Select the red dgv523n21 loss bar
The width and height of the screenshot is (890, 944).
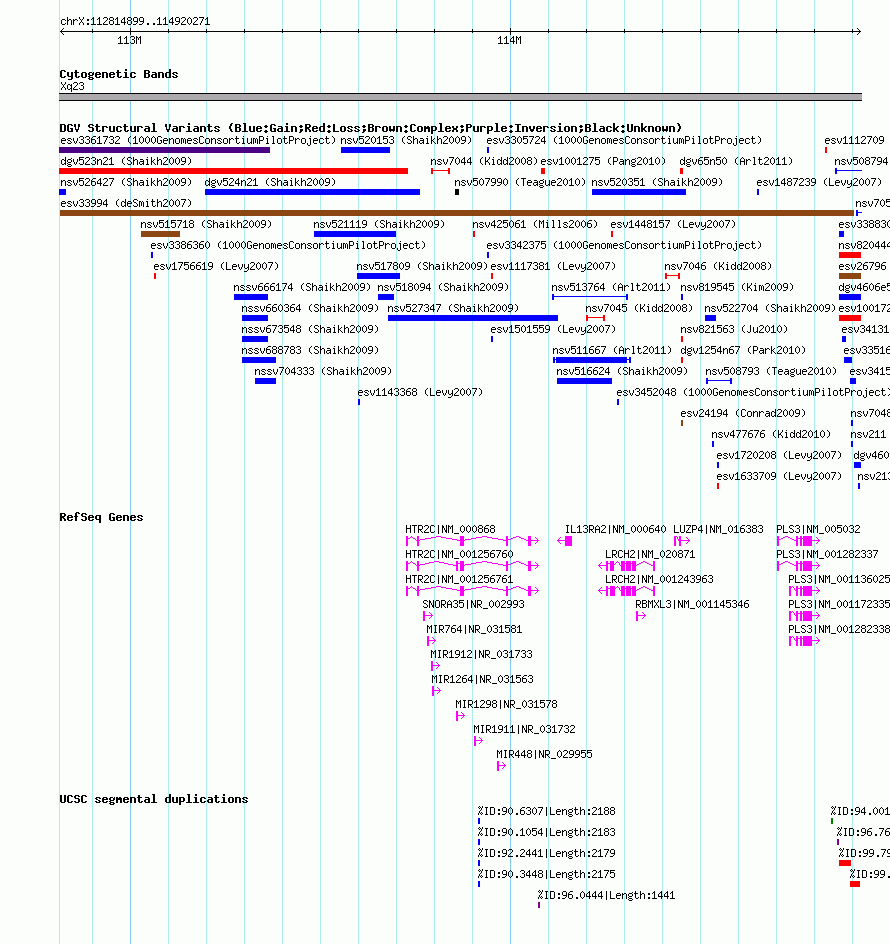click(x=234, y=171)
